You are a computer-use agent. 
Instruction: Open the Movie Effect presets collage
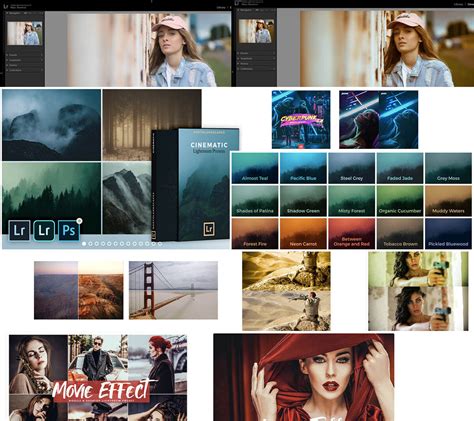(98, 378)
